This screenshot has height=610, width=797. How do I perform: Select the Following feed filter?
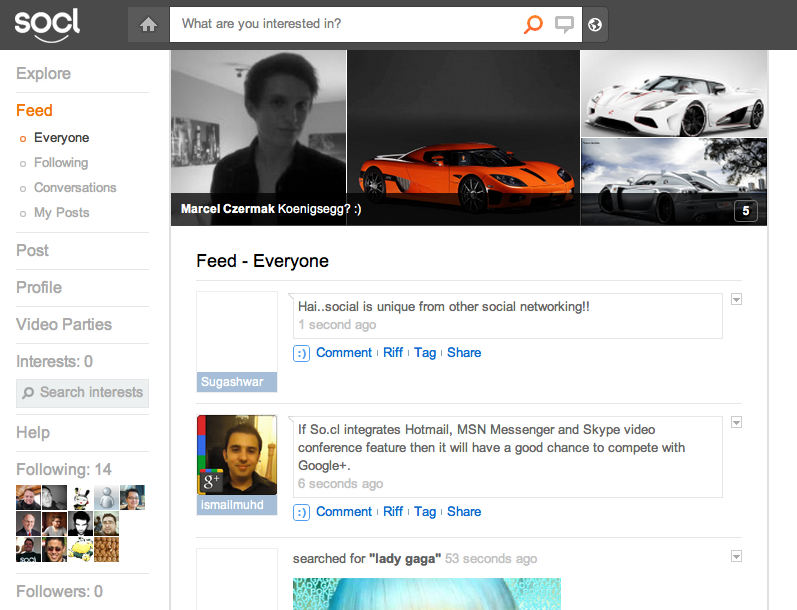(60, 163)
